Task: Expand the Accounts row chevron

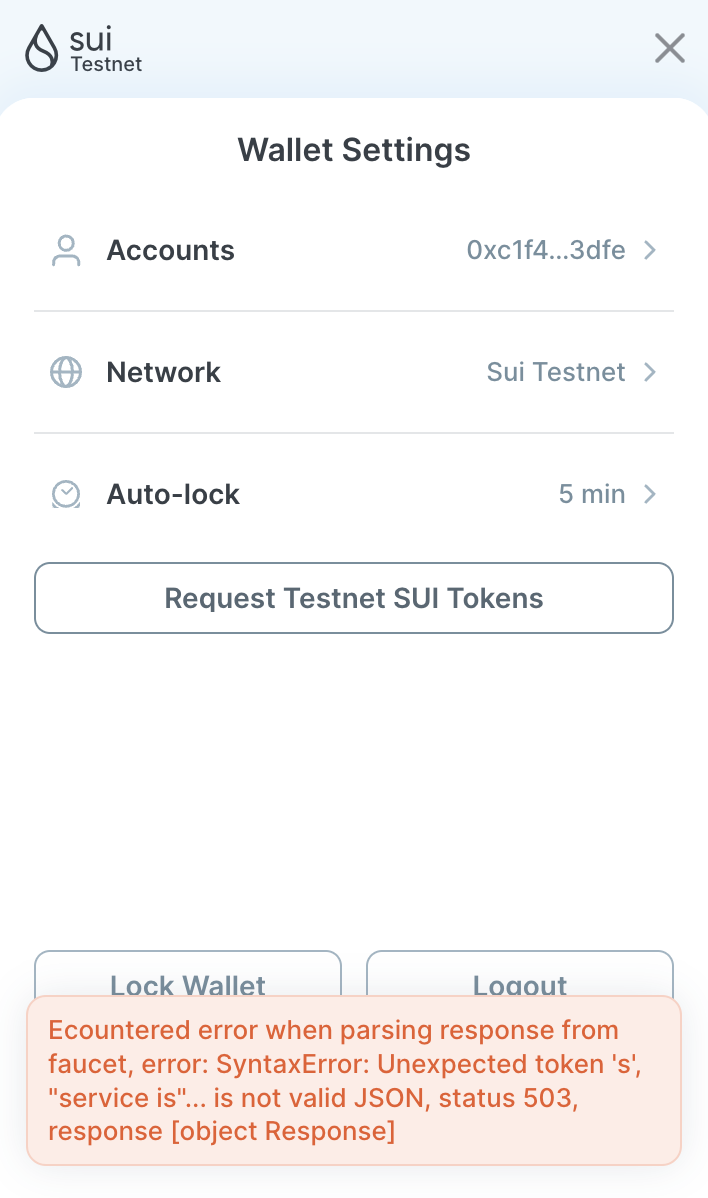Action: coord(650,250)
